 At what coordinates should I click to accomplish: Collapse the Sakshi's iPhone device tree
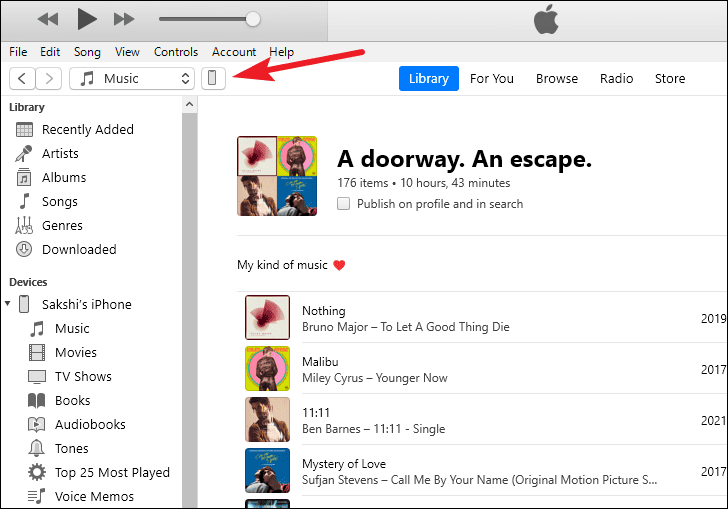pyautogui.click(x=8, y=304)
